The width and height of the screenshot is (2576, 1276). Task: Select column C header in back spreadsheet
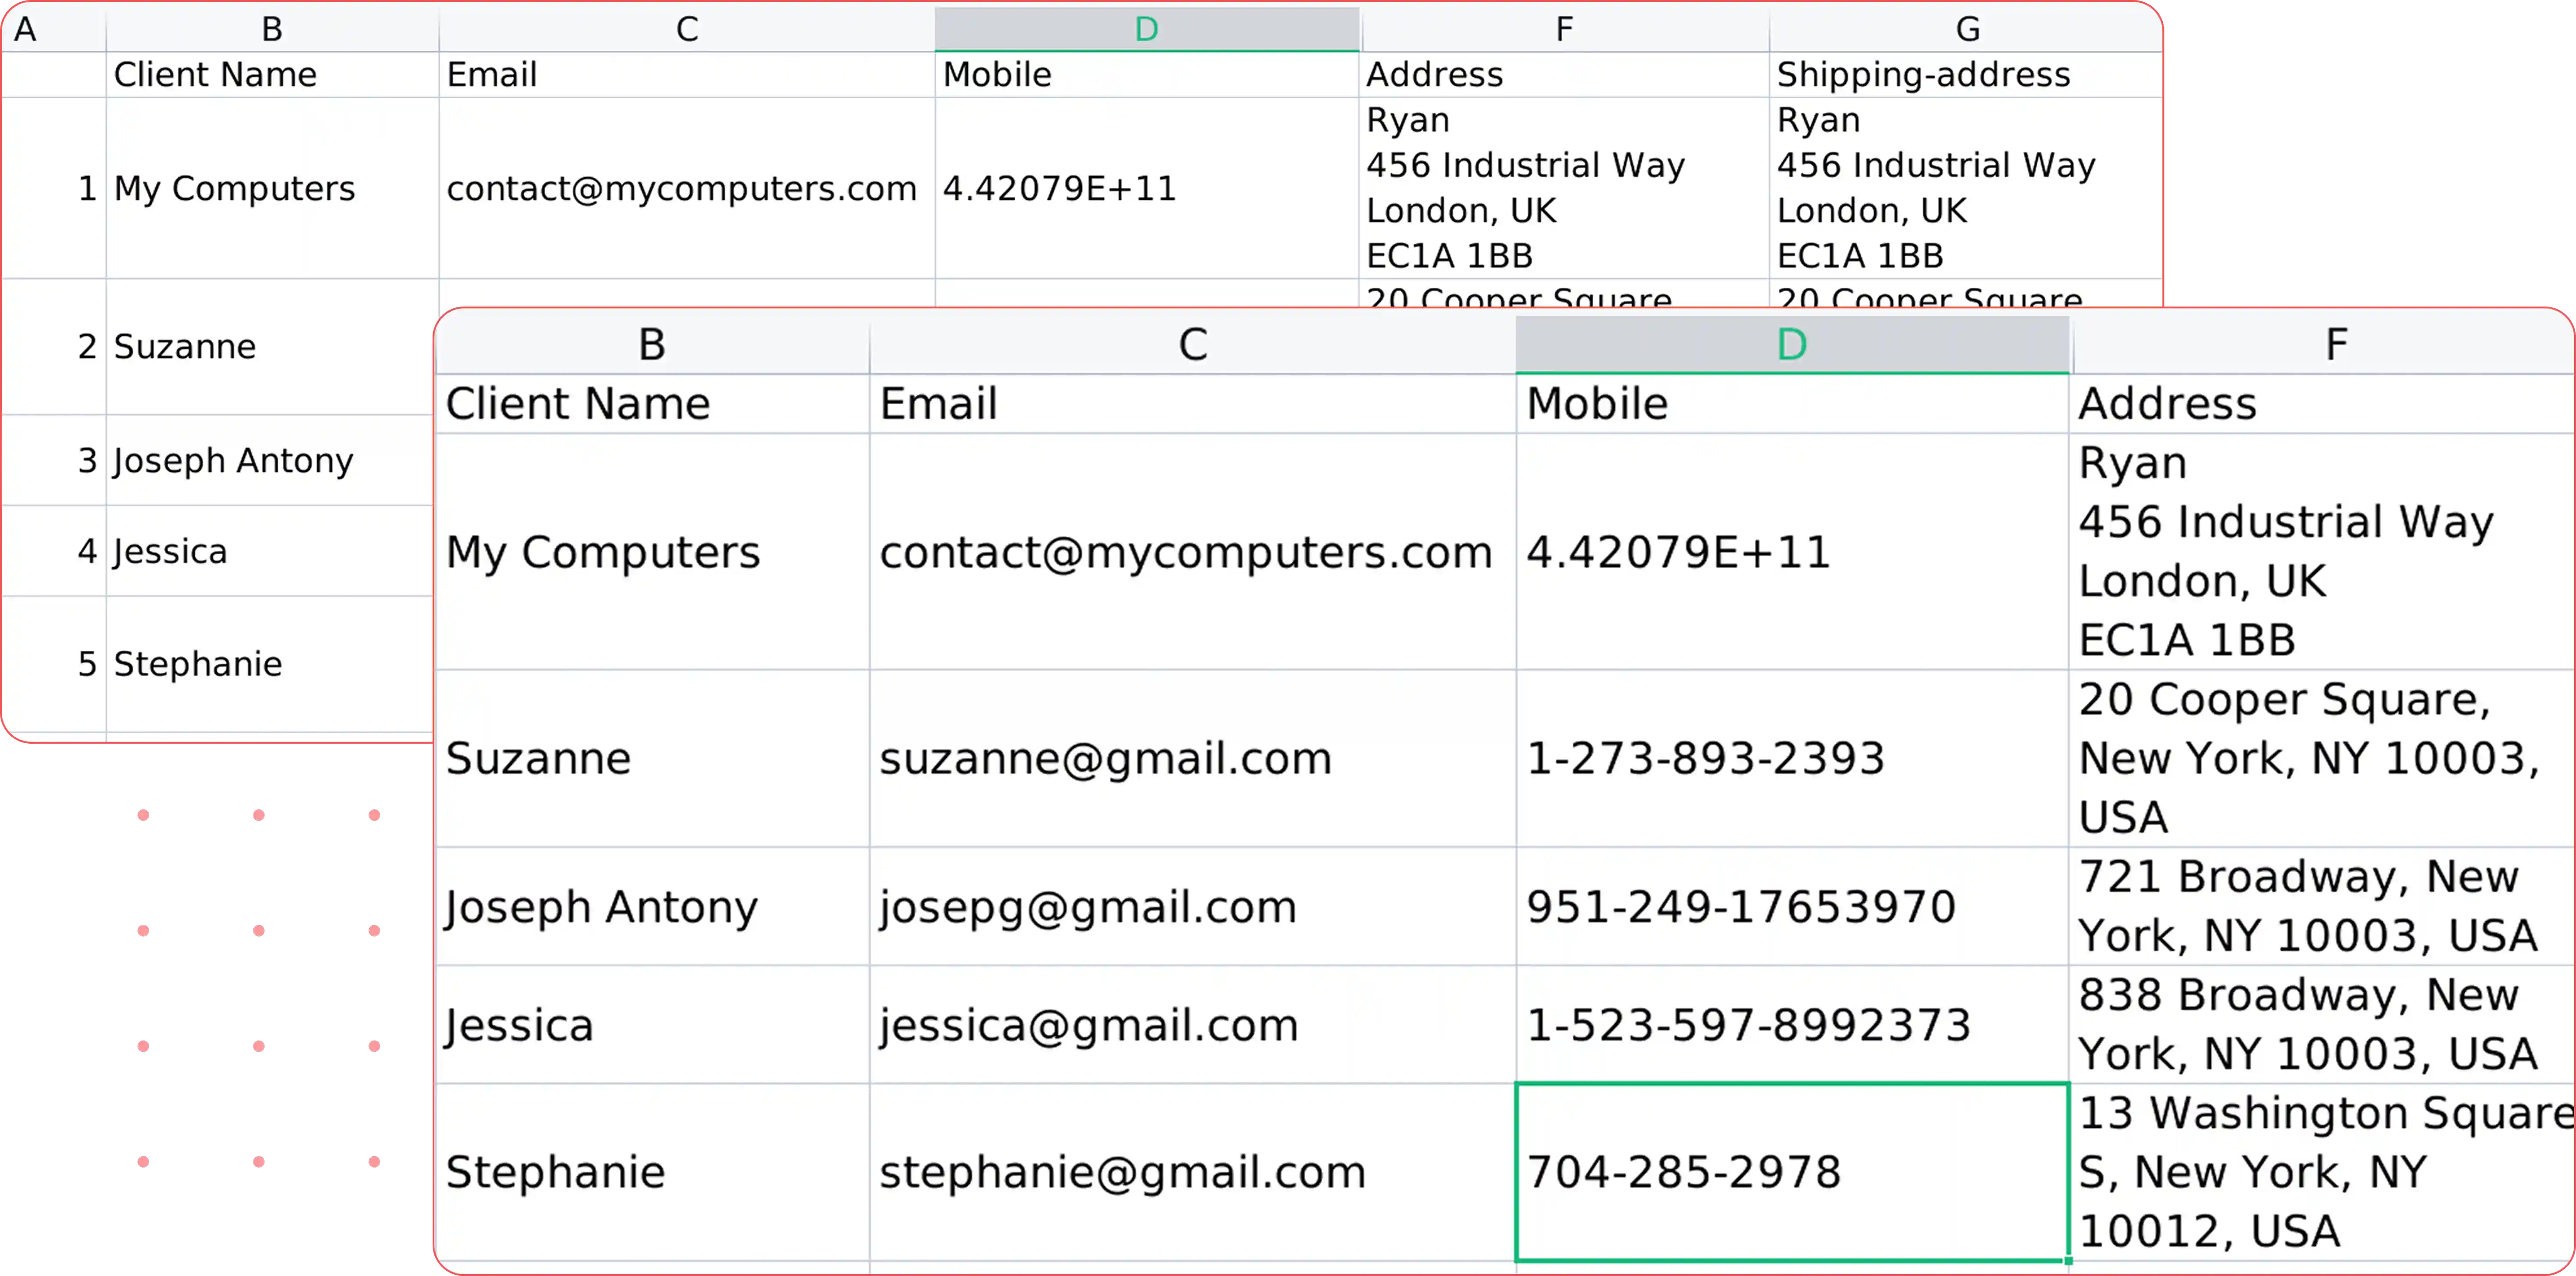coord(687,29)
